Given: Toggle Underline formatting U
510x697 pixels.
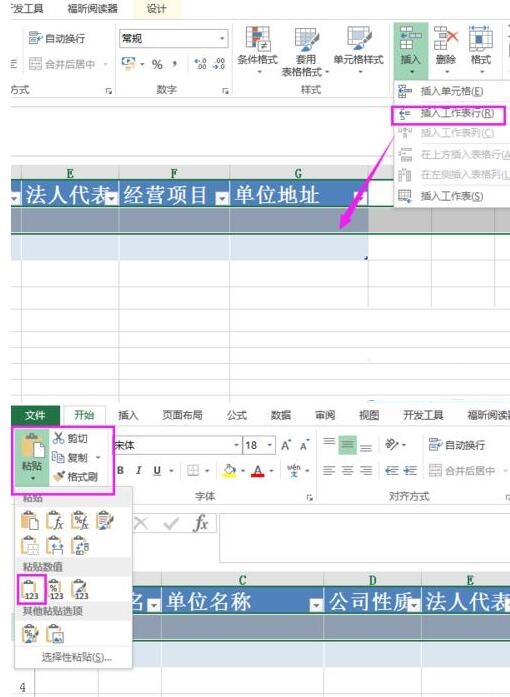Looking at the screenshot, I should click(157, 470).
